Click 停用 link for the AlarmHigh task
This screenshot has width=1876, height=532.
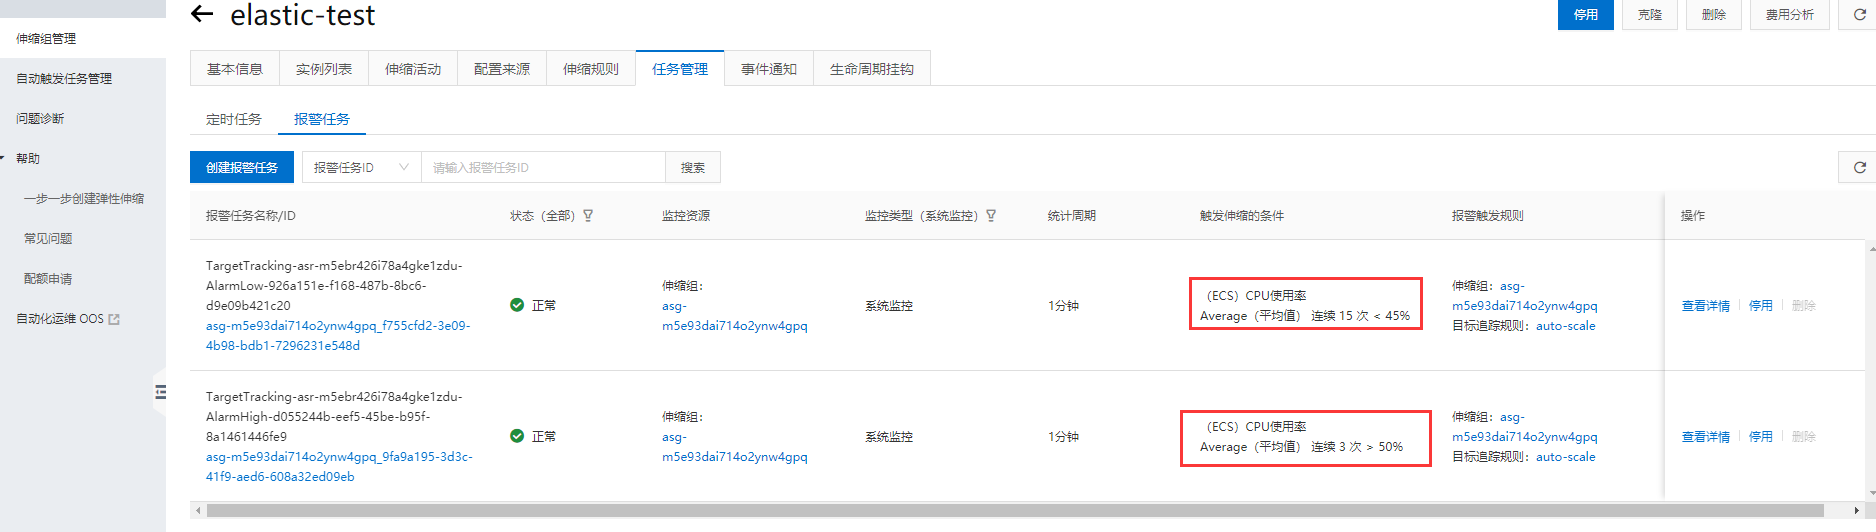tap(1760, 437)
